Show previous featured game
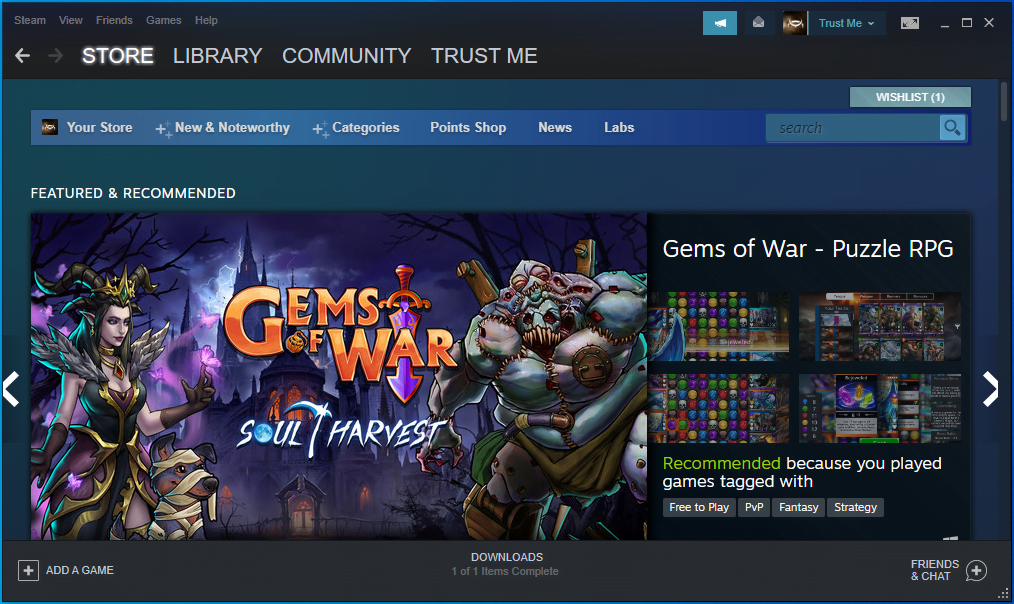 [11, 389]
